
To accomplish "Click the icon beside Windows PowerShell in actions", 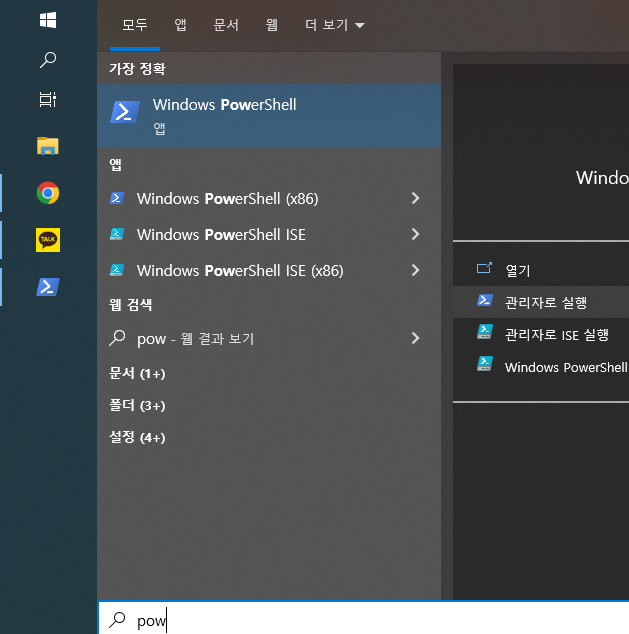I will pos(484,364).
